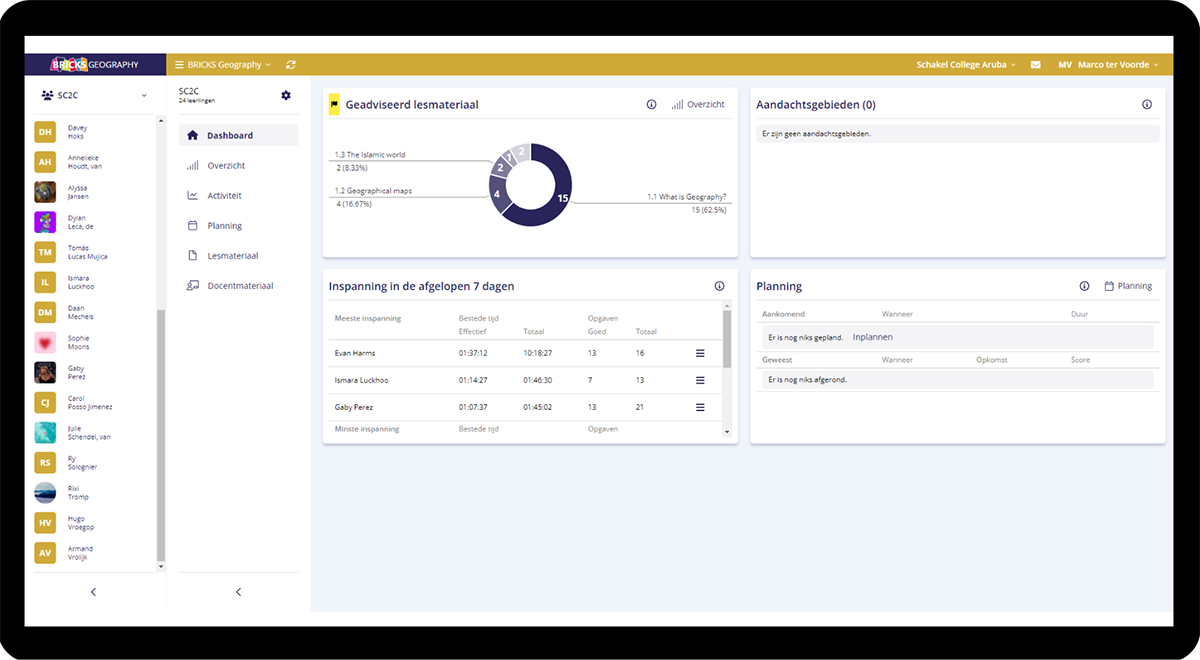
Task: Open class settings gear icon
Action: click(286, 95)
